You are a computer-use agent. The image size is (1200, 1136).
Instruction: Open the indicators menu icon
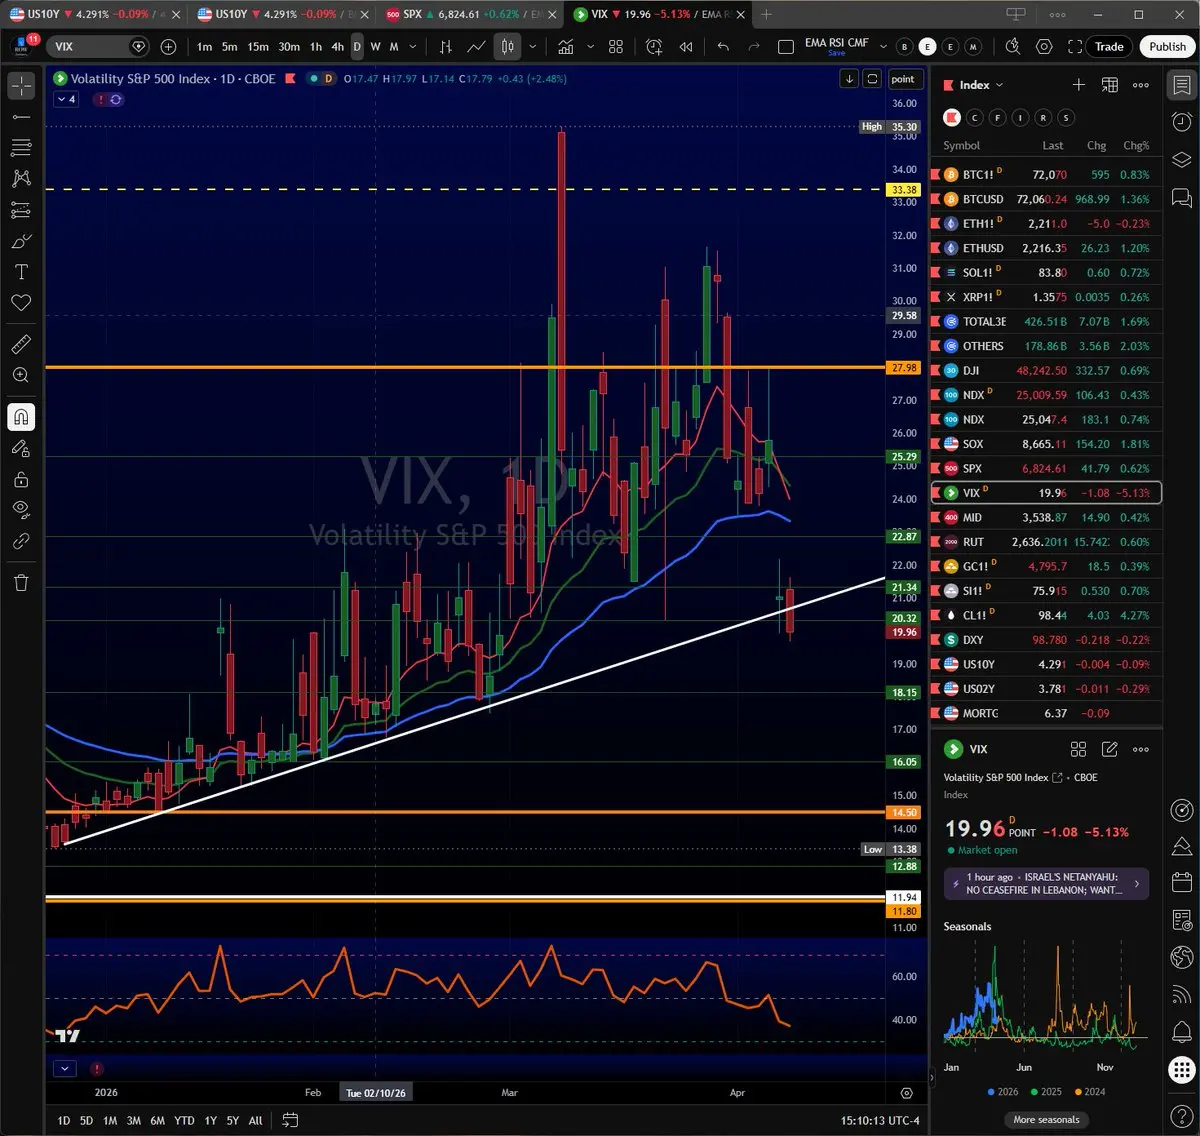566,46
